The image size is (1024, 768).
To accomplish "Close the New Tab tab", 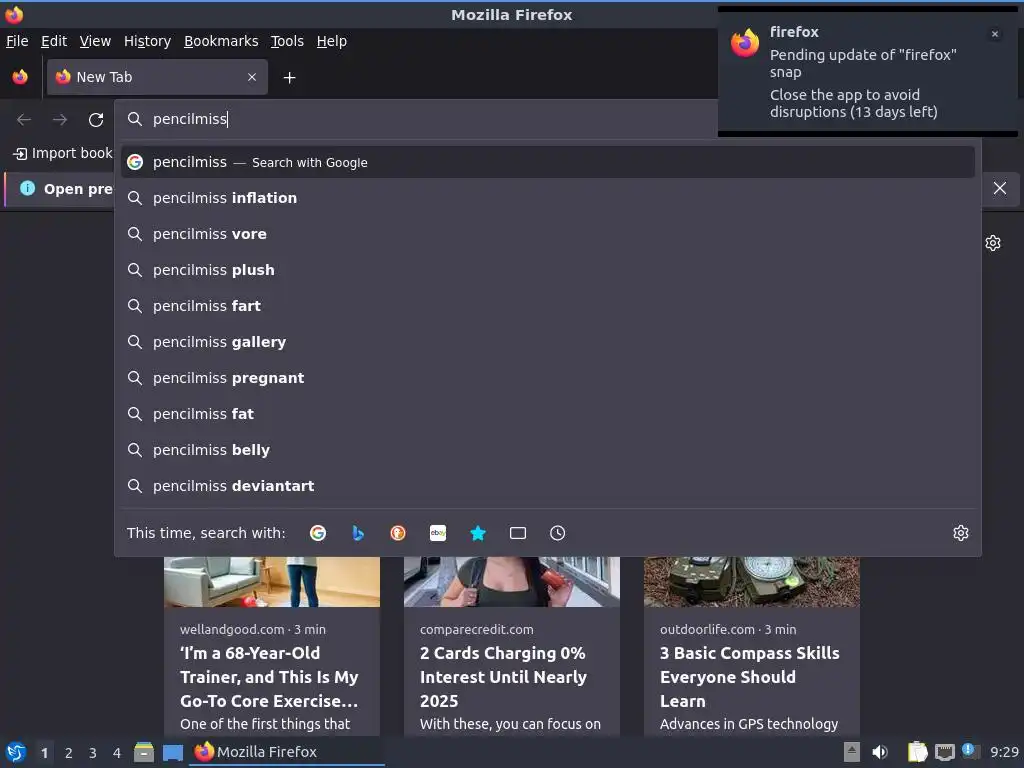I will [252, 77].
